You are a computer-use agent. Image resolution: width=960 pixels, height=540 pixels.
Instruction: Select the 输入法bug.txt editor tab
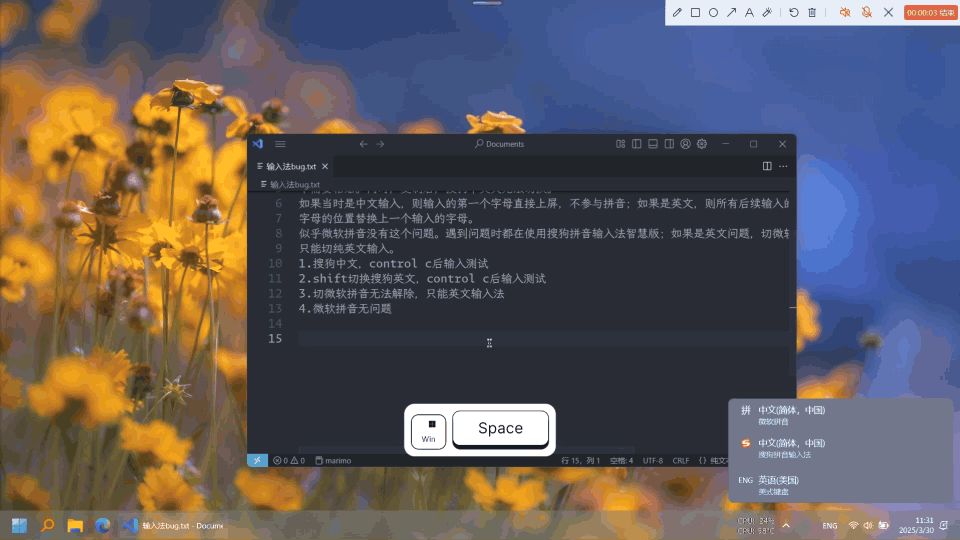290,166
